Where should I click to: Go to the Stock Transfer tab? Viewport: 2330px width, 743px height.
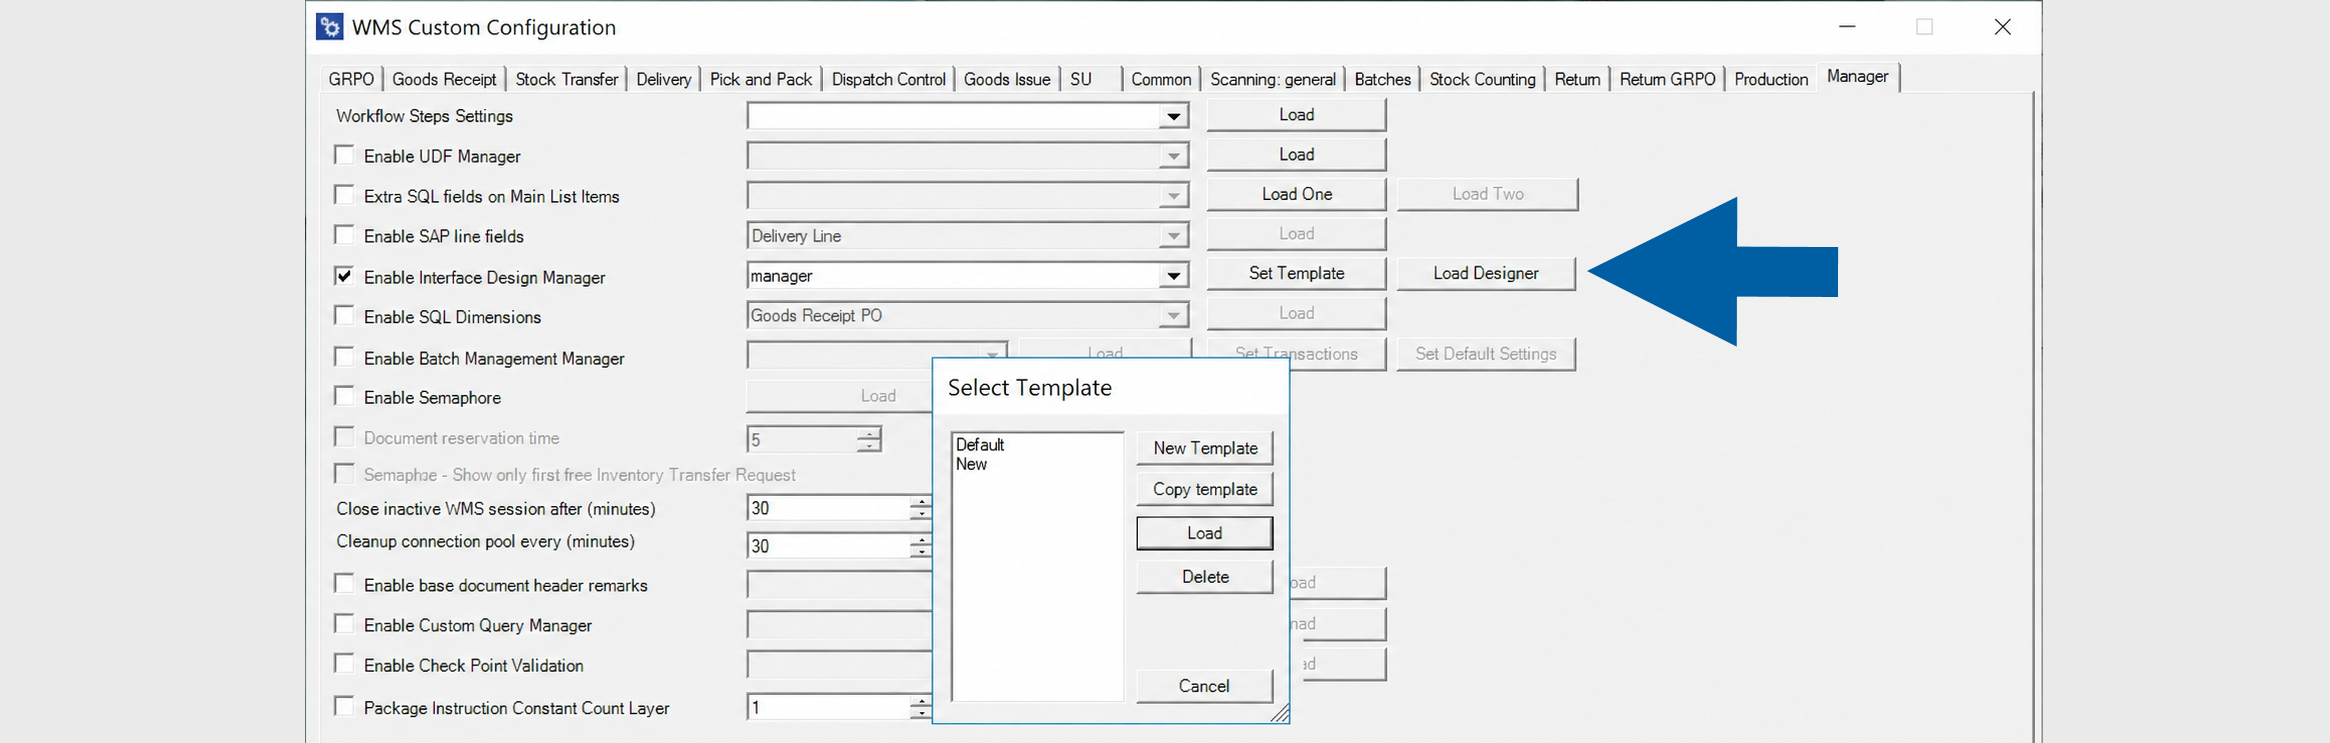[x=566, y=79]
